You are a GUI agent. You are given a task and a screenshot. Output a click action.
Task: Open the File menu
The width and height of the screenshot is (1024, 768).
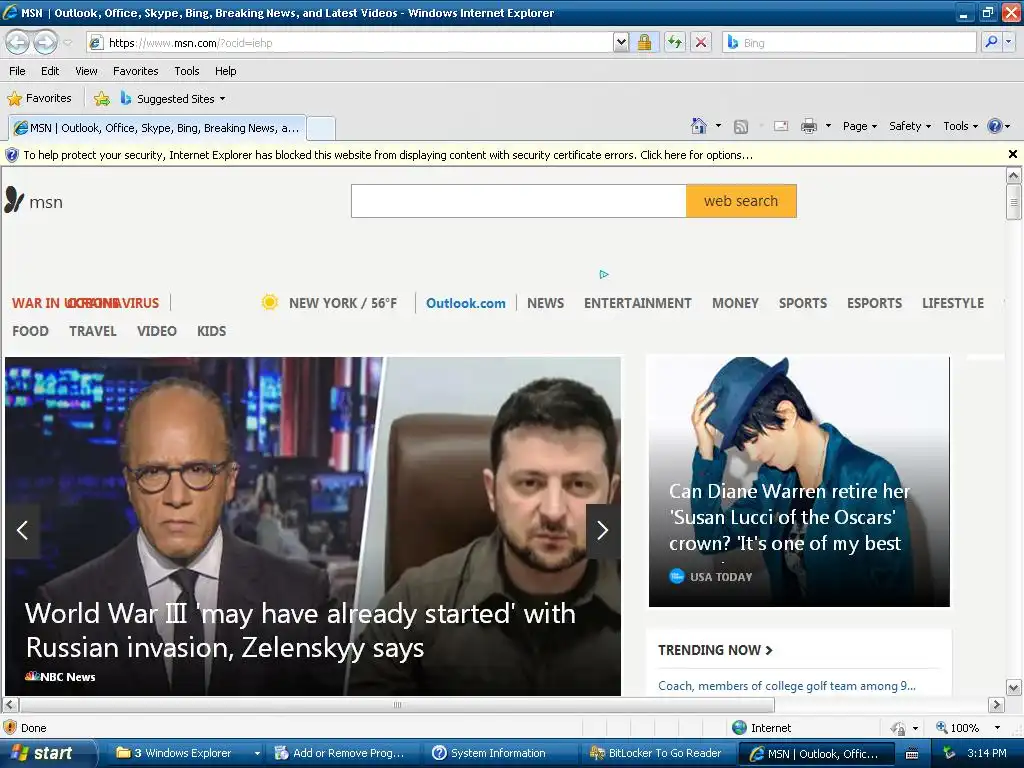click(x=18, y=71)
